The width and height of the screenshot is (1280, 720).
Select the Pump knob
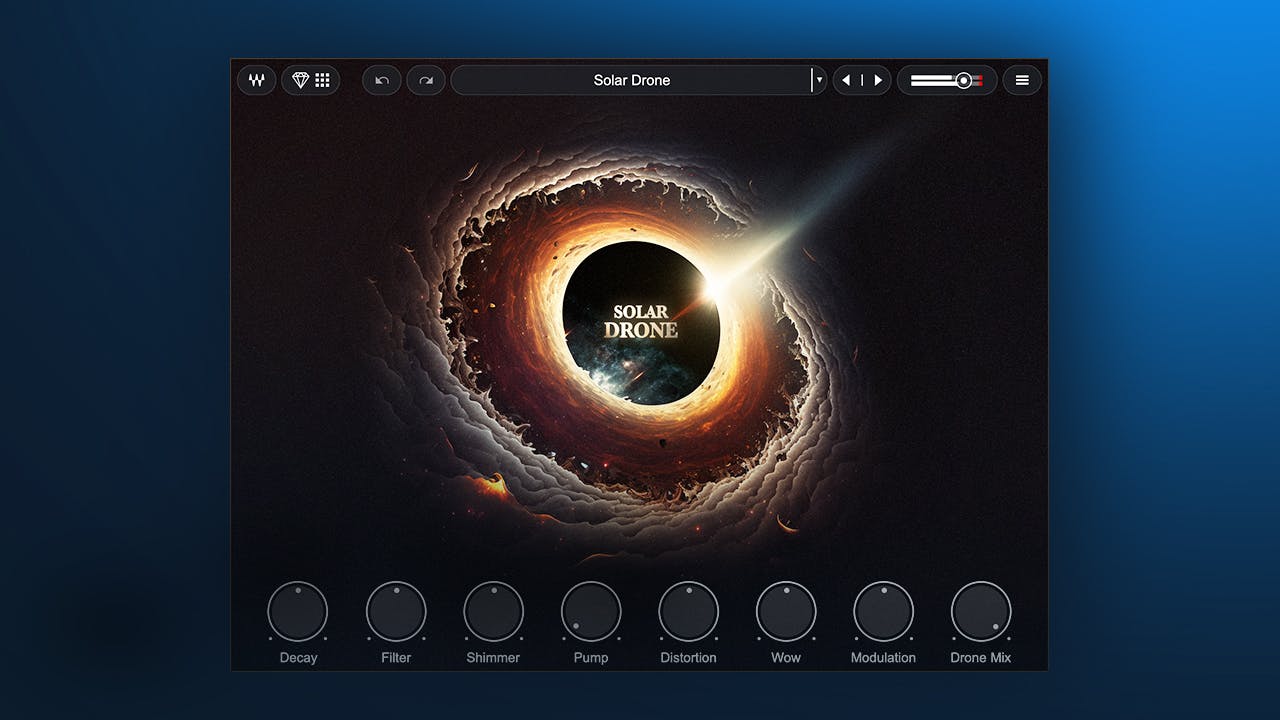click(591, 611)
